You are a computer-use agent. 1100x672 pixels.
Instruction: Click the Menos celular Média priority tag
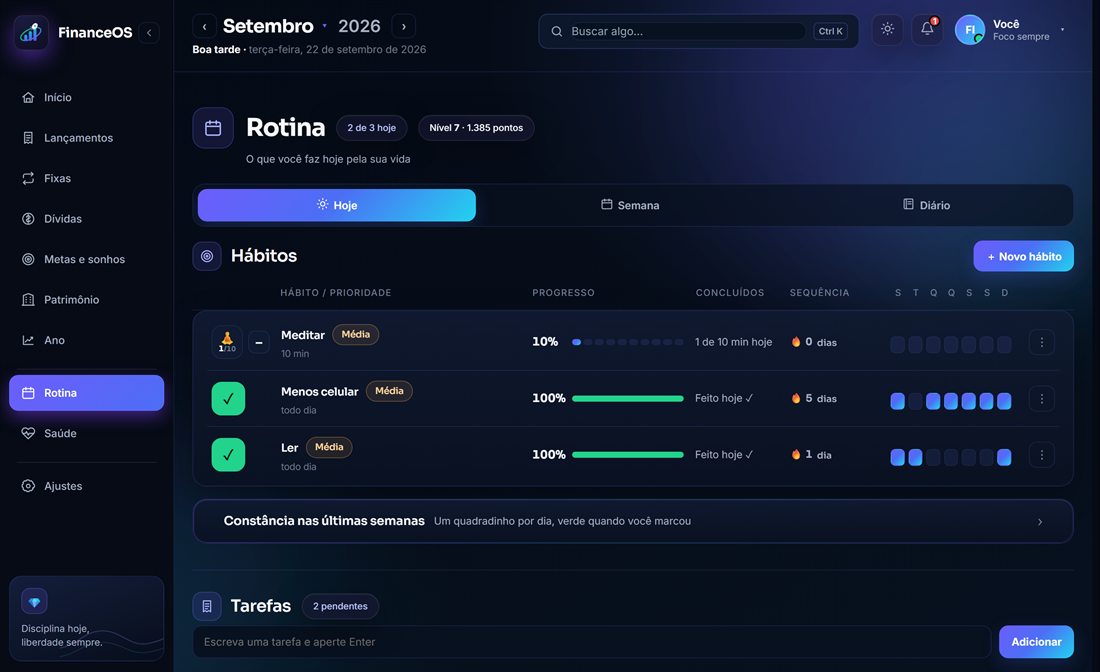(x=389, y=391)
